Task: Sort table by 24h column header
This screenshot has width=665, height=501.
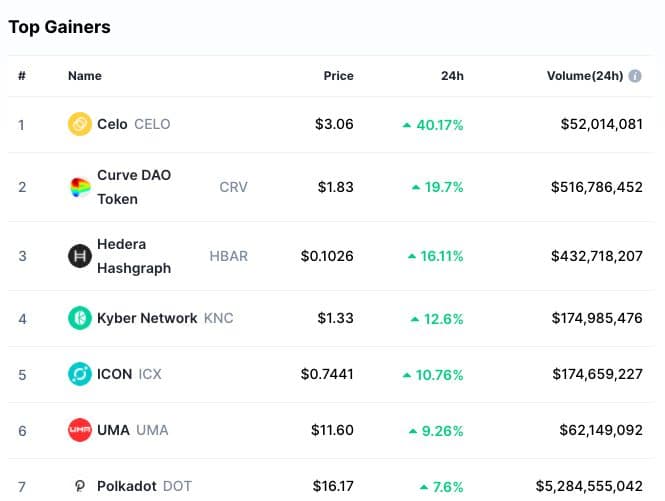Action: coord(452,76)
